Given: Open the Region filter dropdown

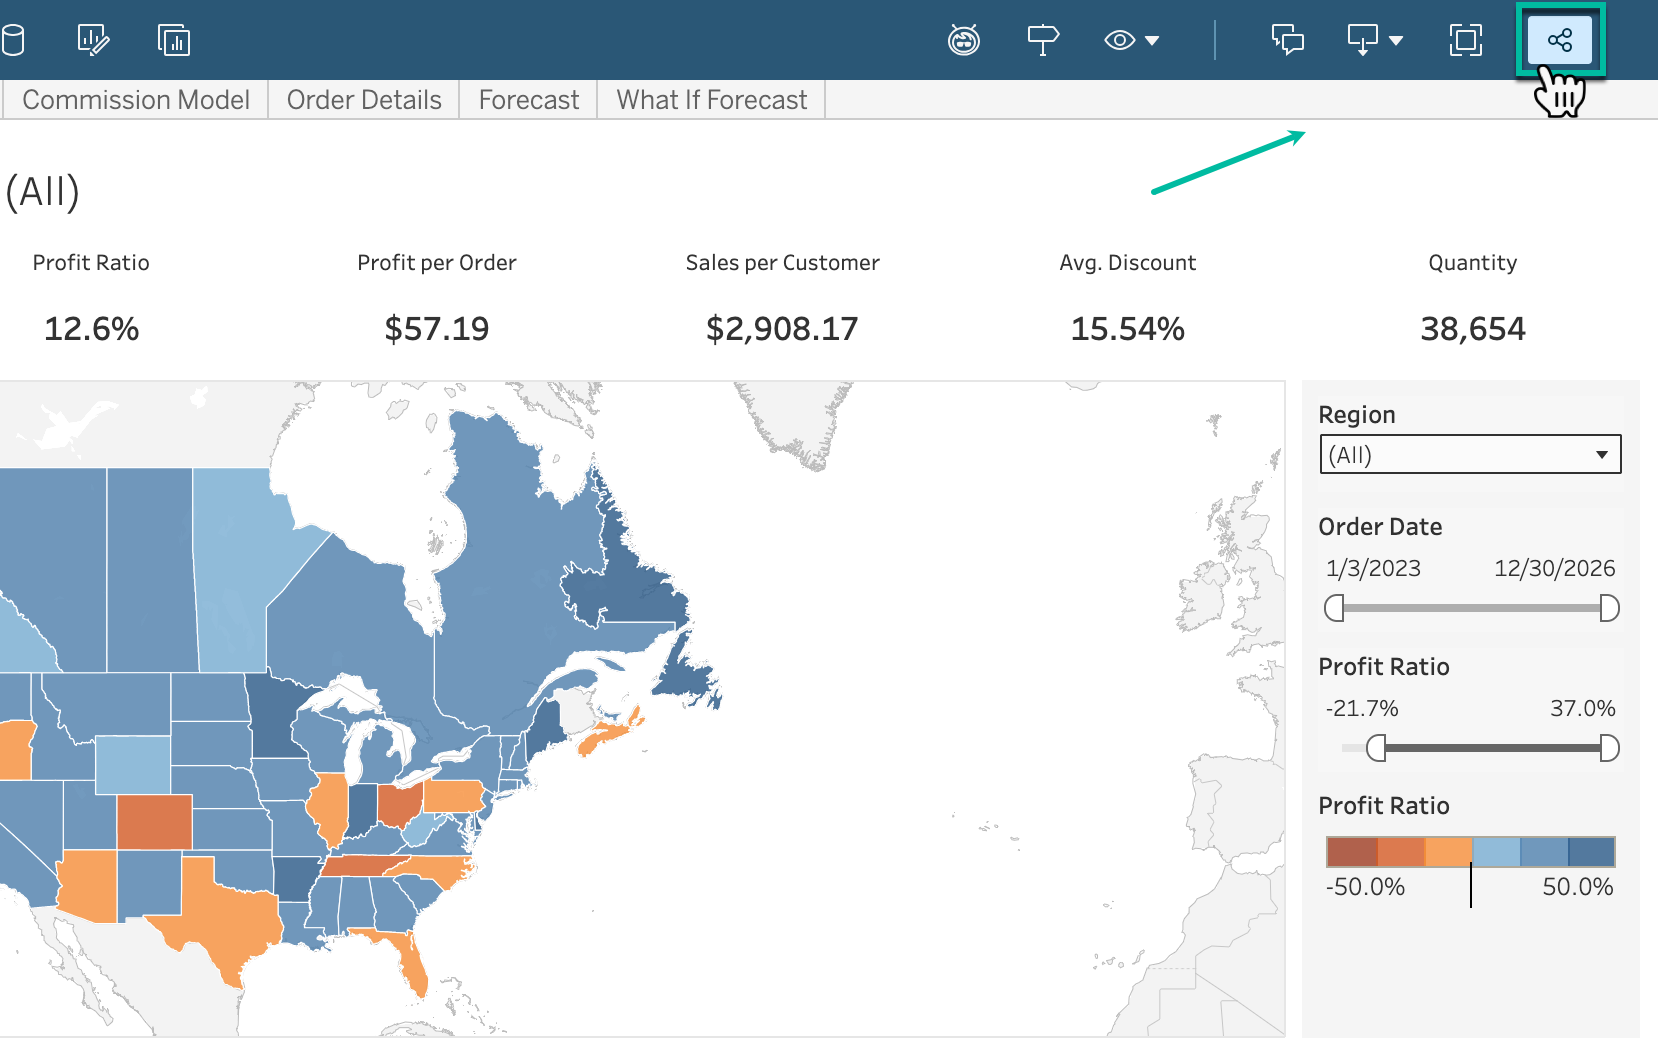Looking at the screenshot, I should click(1470, 454).
